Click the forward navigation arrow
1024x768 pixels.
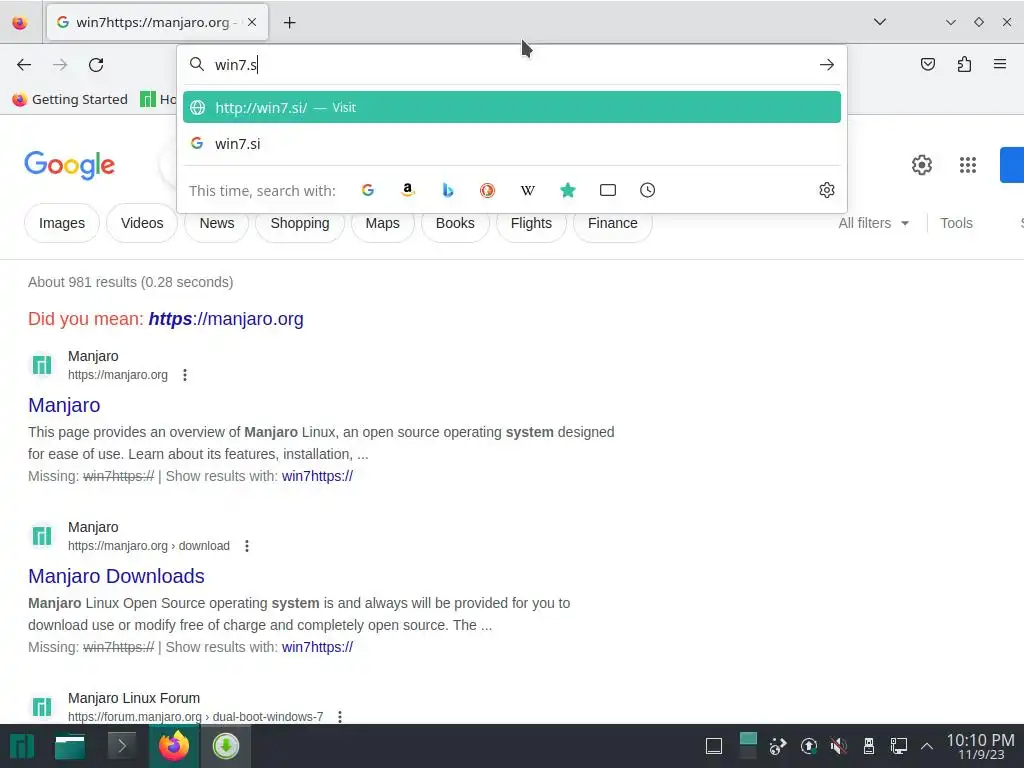point(60,65)
